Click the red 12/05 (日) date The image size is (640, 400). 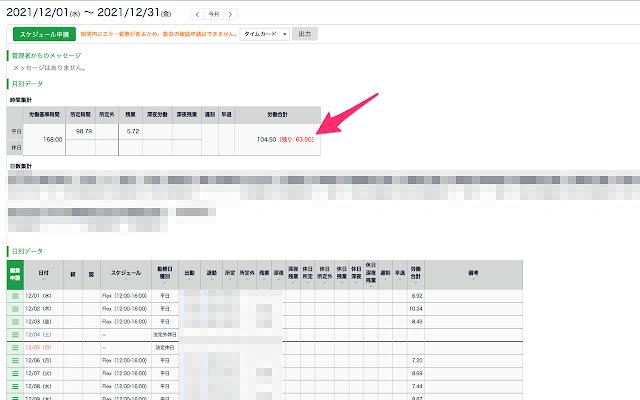point(38,348)
